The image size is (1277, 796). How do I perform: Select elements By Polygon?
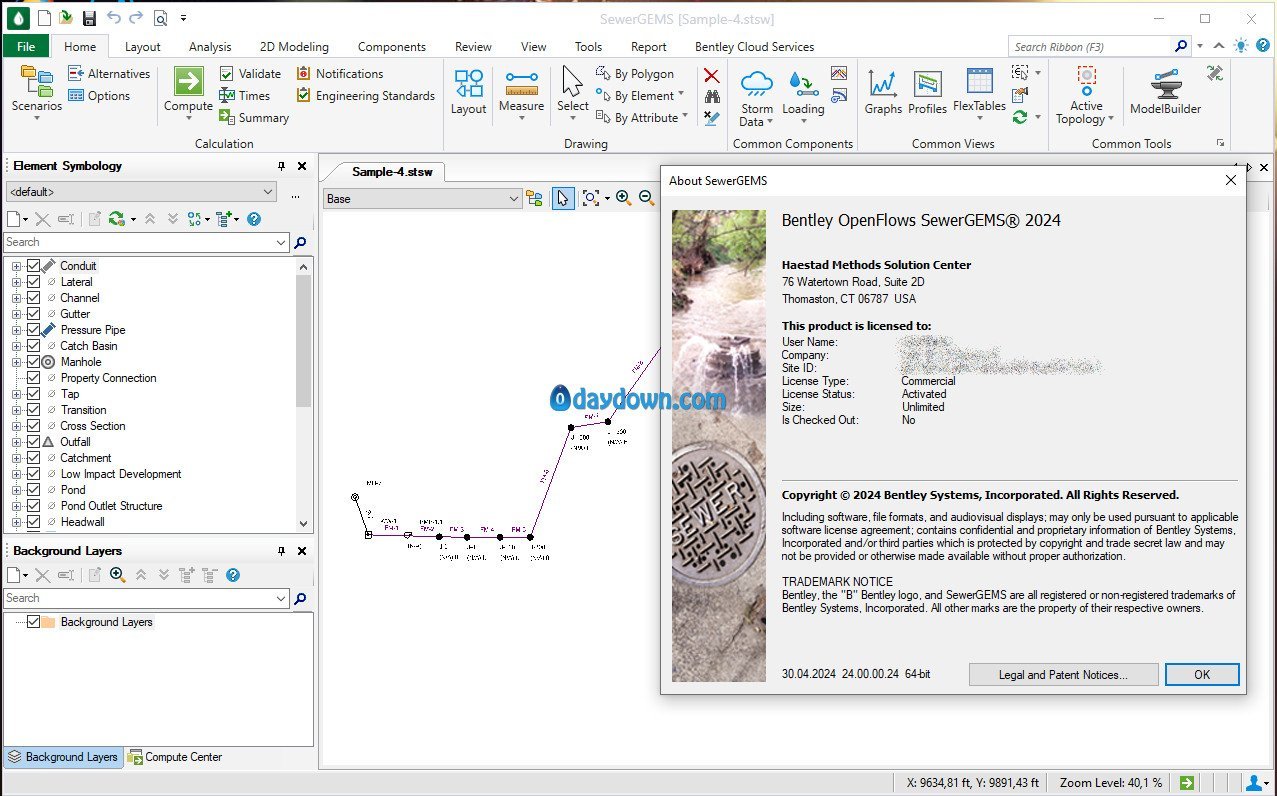(635, 73)
